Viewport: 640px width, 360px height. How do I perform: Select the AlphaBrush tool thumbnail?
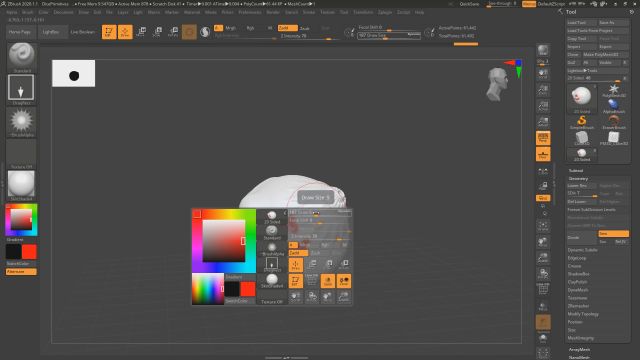(x=614, y=106)
